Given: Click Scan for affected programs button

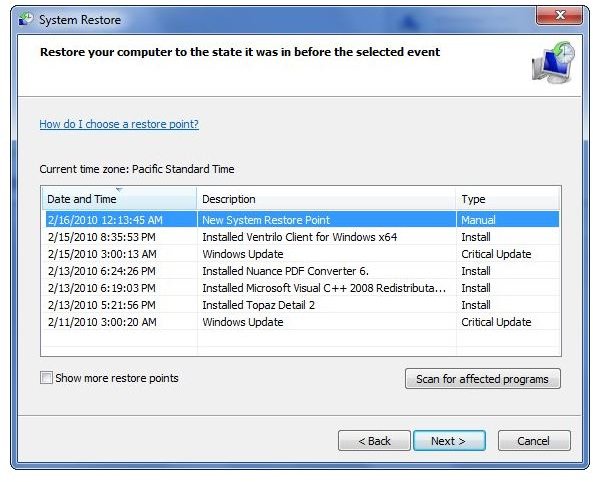Looking at the screenshot, I should [x=483, y=379].
